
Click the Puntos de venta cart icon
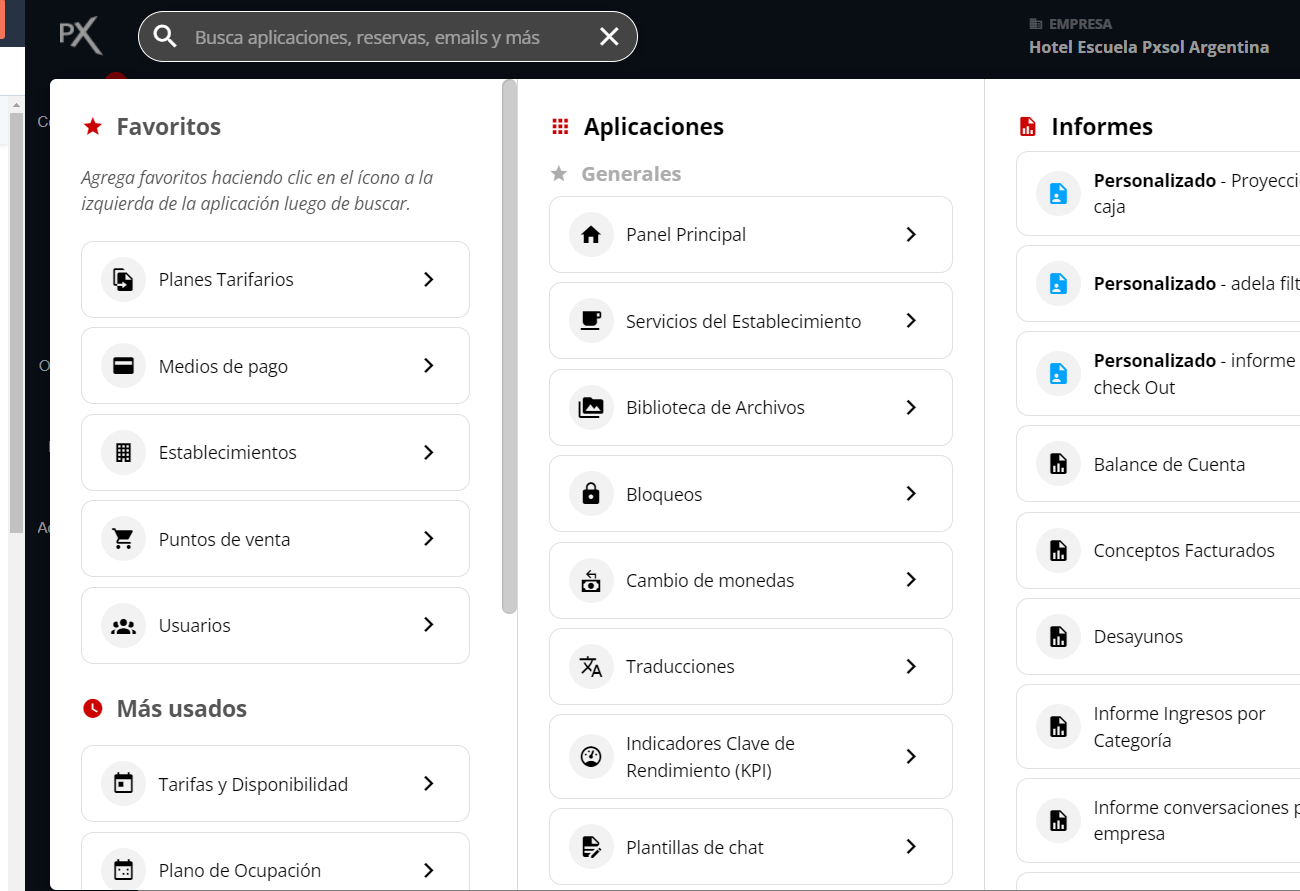(123, 539)
